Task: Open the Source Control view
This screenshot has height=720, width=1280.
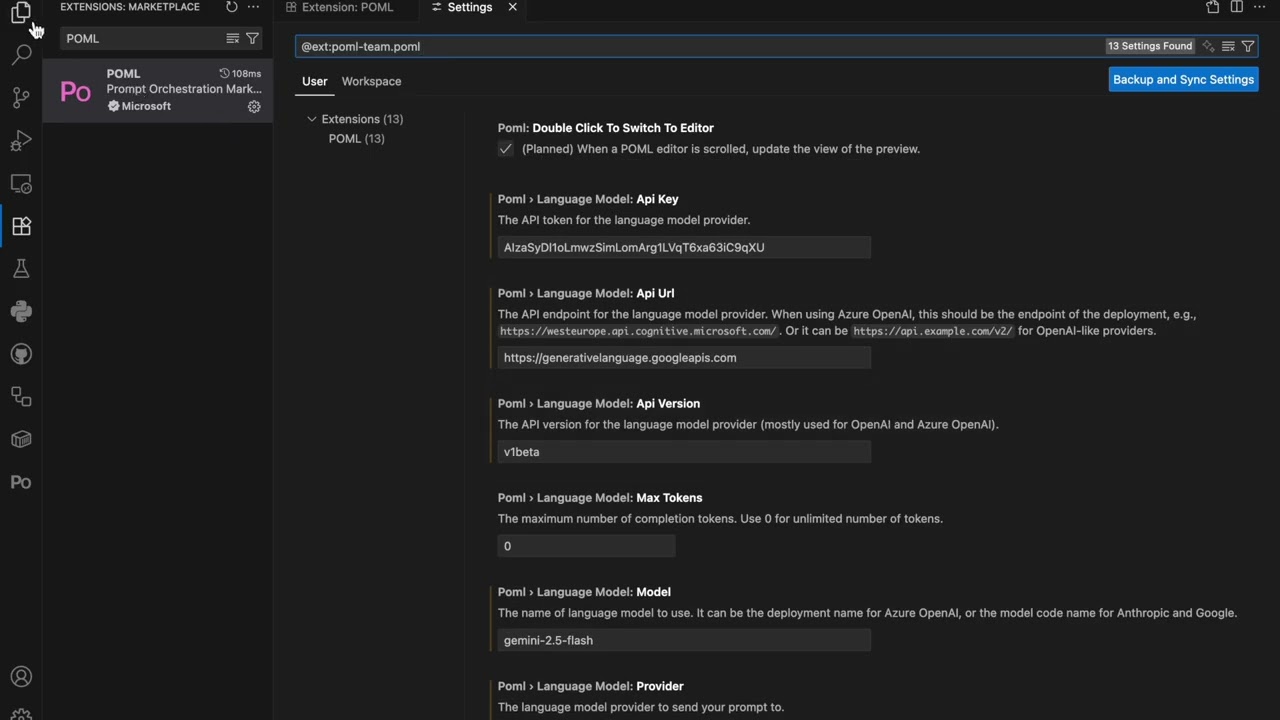Action: pyautogui.click(x=21, y=98)
